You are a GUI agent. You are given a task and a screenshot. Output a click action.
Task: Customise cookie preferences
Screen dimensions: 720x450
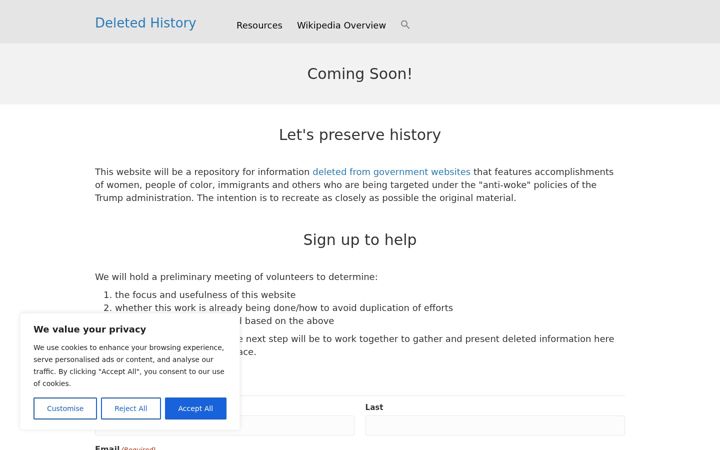(x=65, y=408)
